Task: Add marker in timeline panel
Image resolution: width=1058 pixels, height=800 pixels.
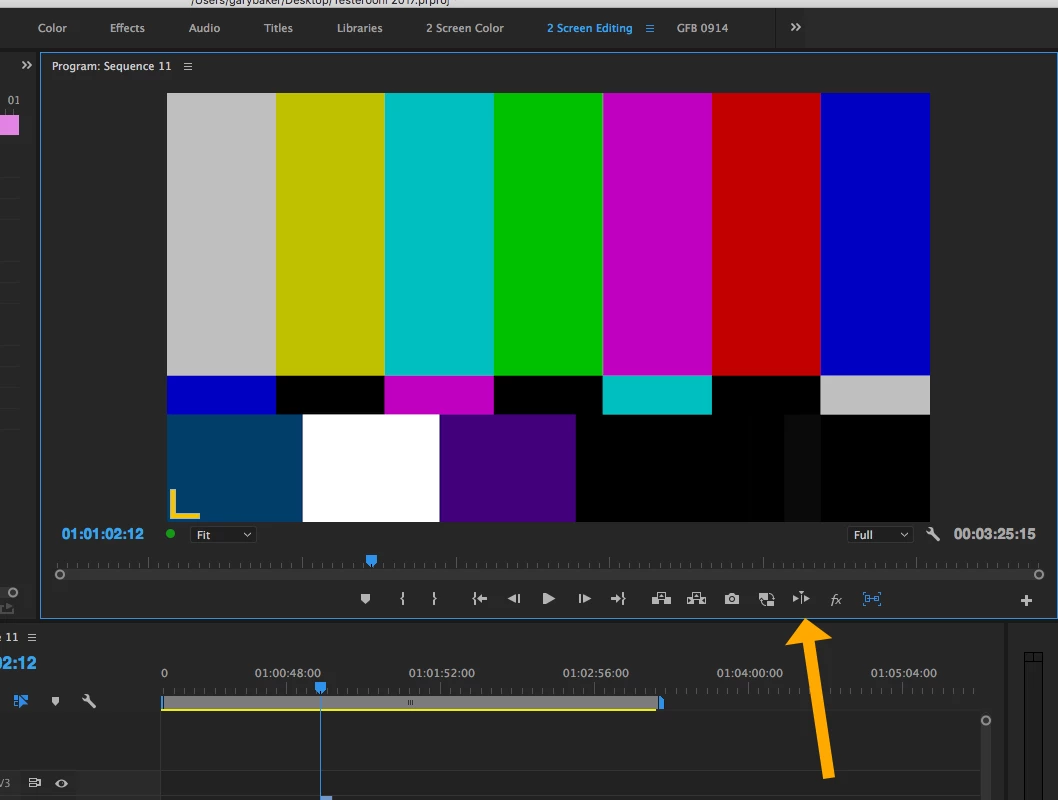Action: coord(55,702)
